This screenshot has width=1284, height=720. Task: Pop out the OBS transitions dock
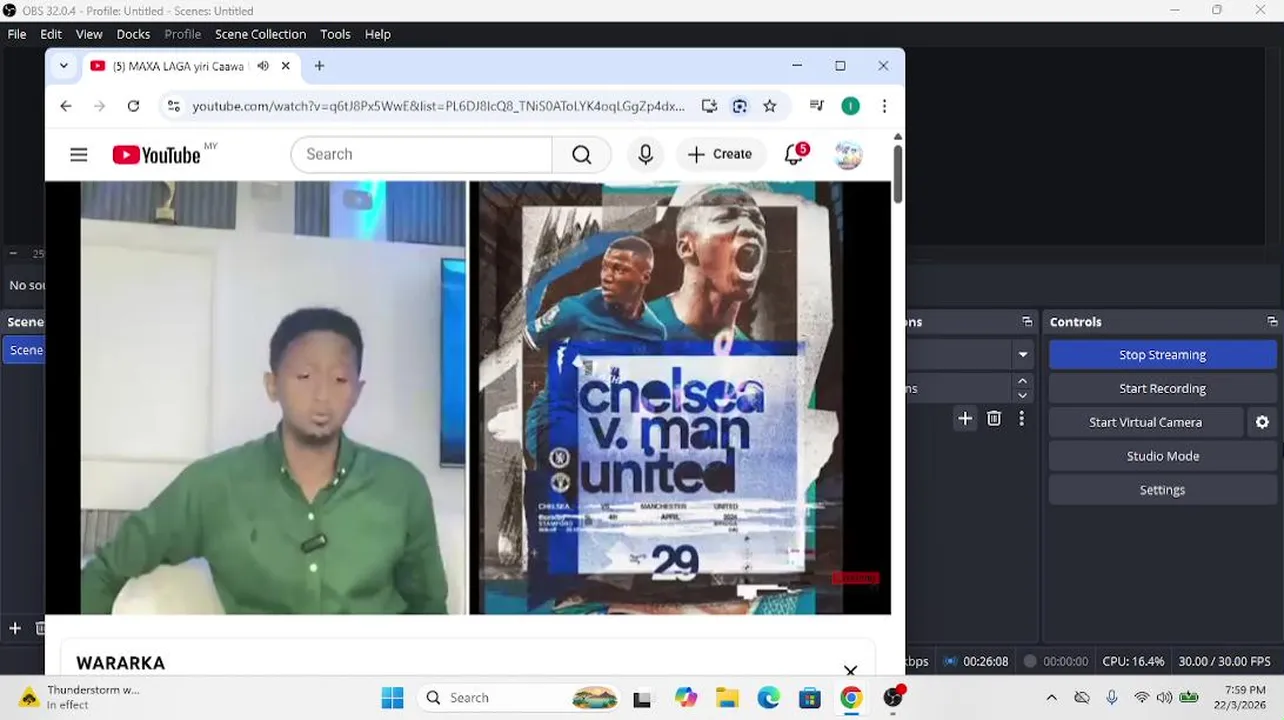(x=1026, y=322)
